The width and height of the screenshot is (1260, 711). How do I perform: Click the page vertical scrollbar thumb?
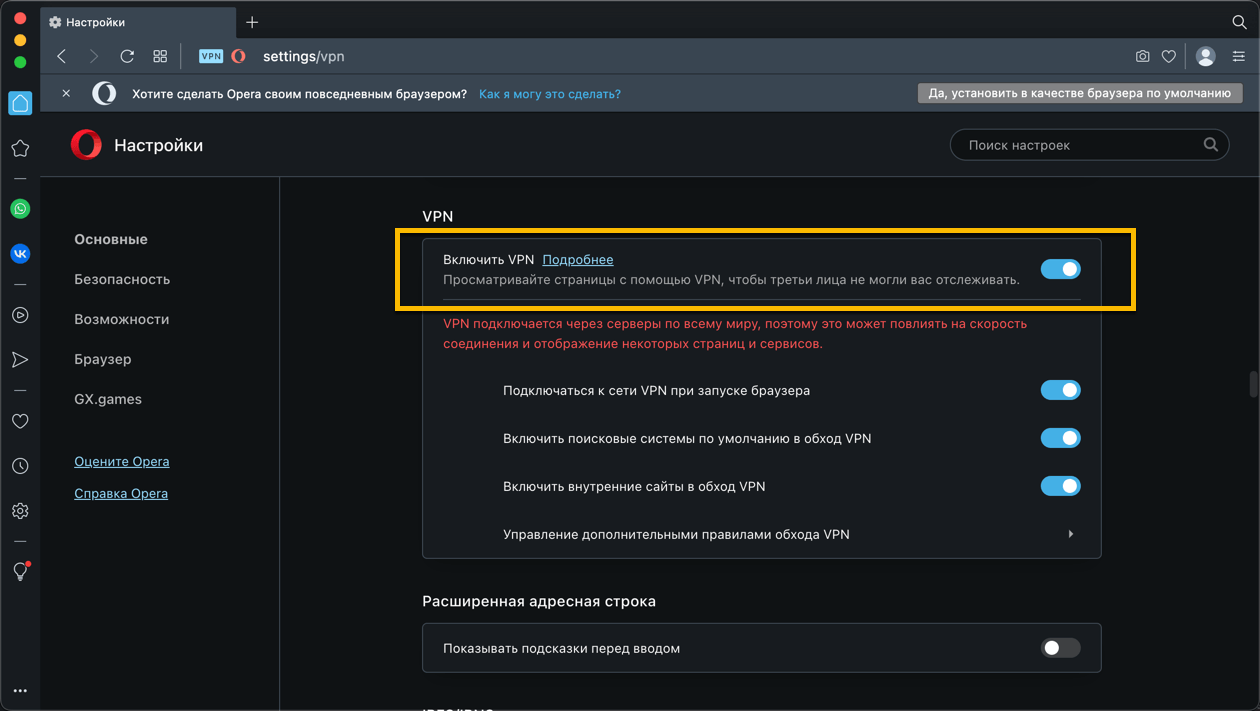pos(1252,384)
